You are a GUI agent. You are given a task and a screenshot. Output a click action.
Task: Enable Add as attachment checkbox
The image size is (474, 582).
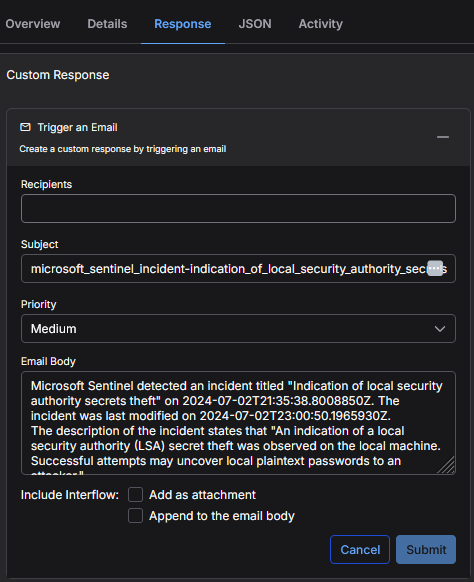coord(135,495)
